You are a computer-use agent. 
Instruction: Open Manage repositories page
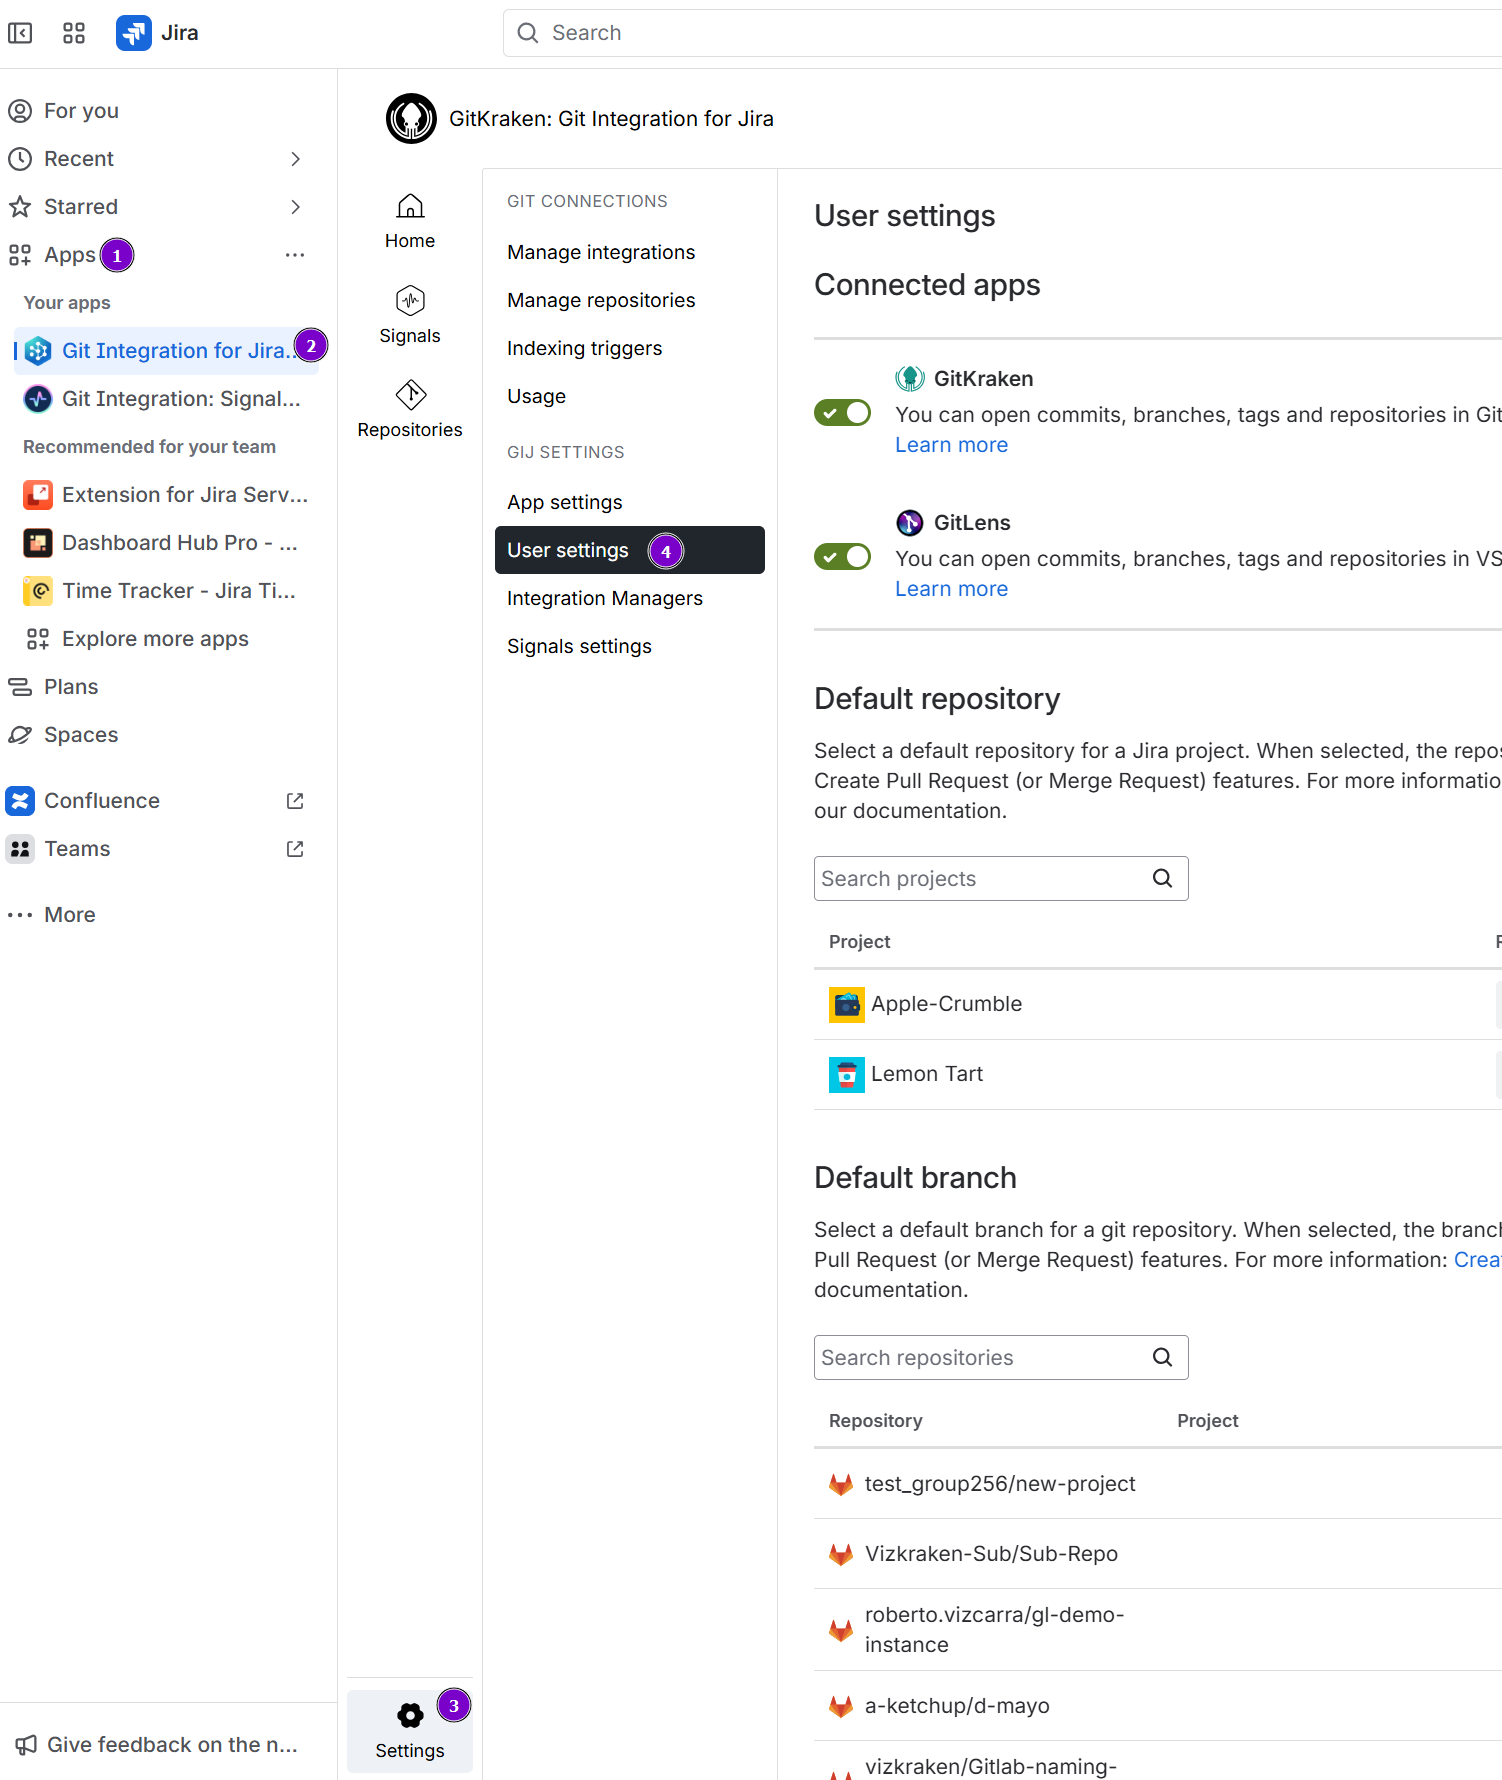[x=601, y=300]
